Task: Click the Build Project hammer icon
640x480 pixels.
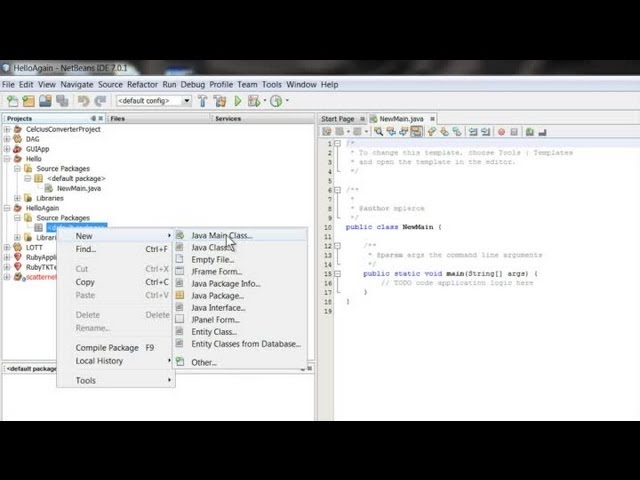Action: pos(202,101)
